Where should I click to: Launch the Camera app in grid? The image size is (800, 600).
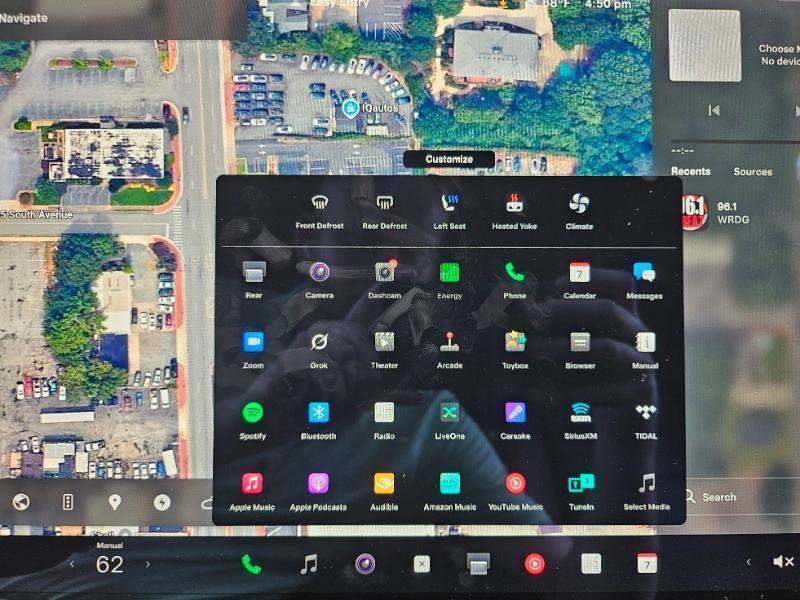319,279
